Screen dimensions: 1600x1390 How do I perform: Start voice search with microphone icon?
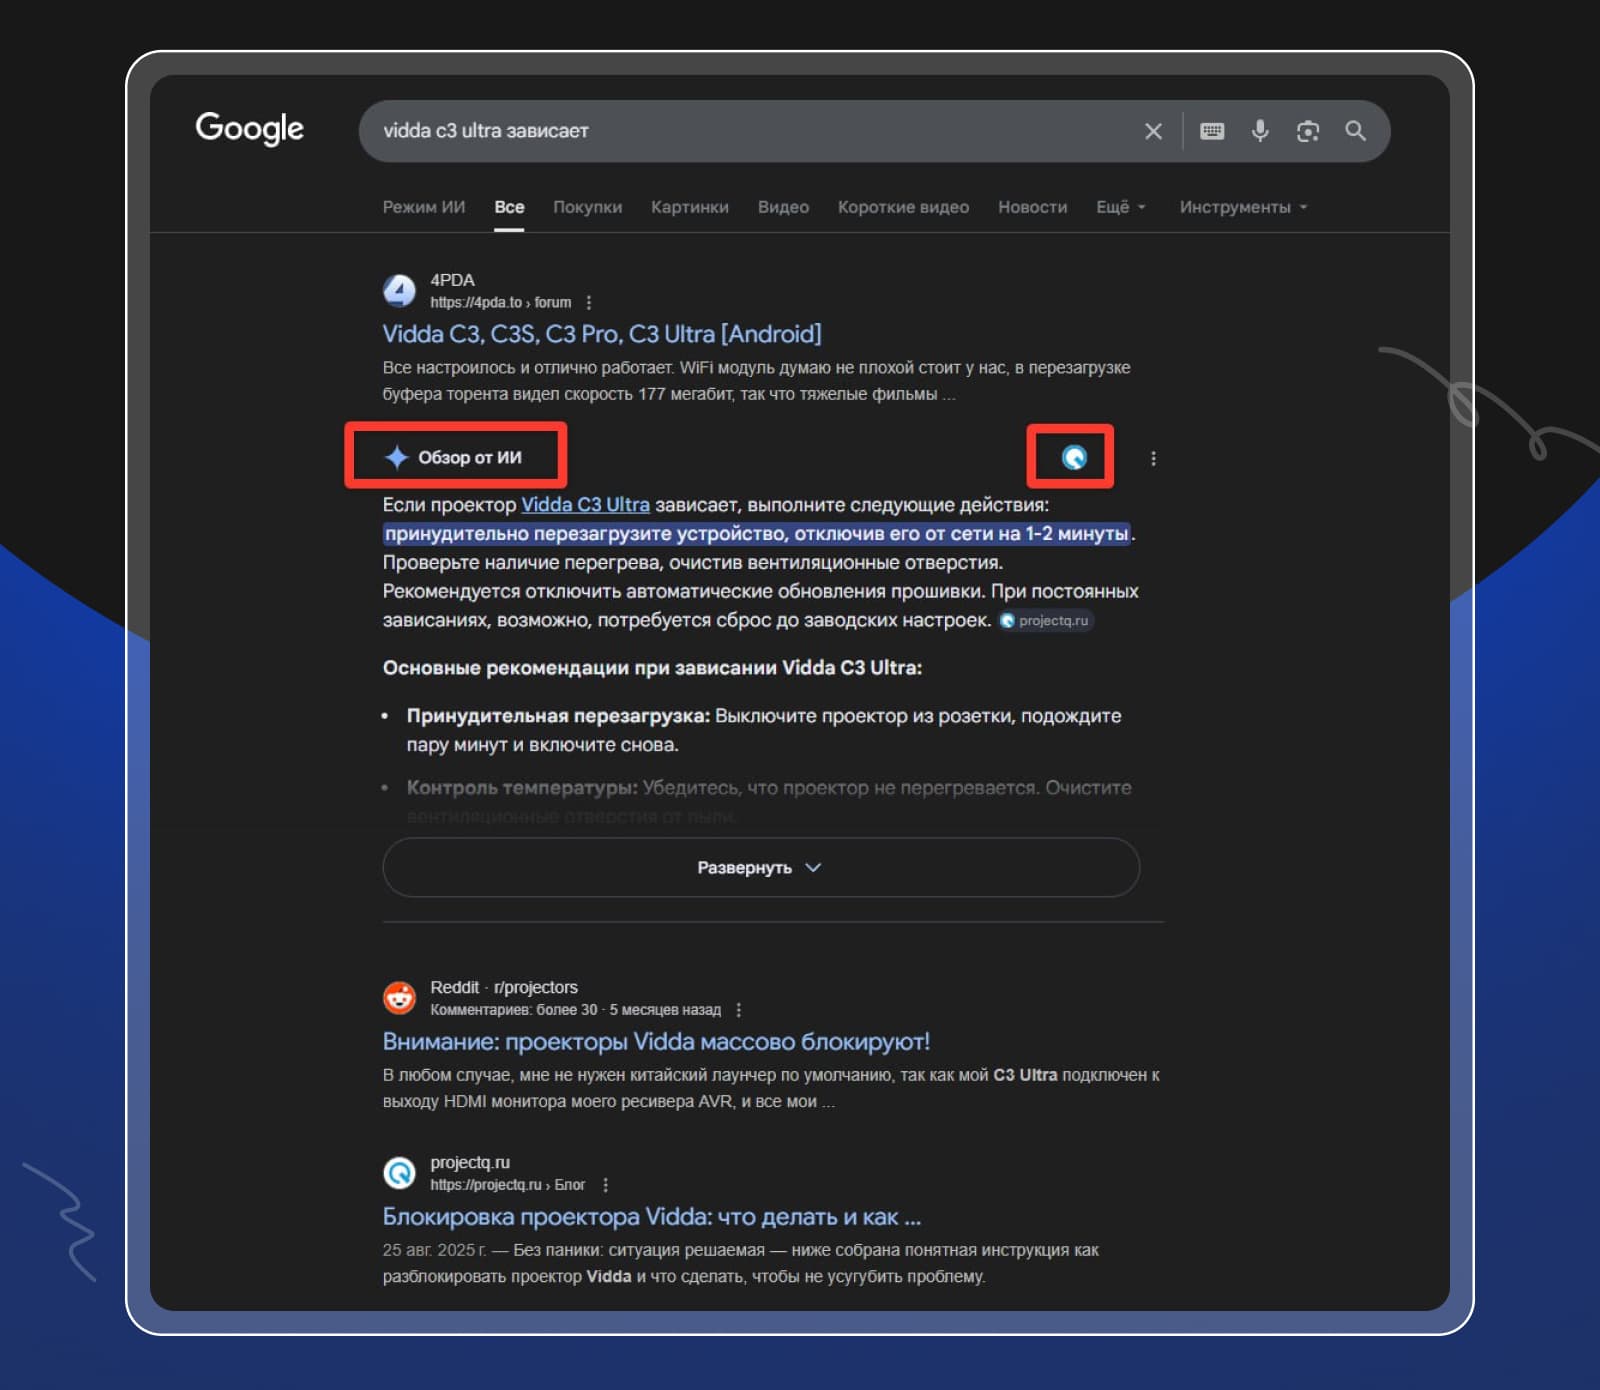(1260, 131)
